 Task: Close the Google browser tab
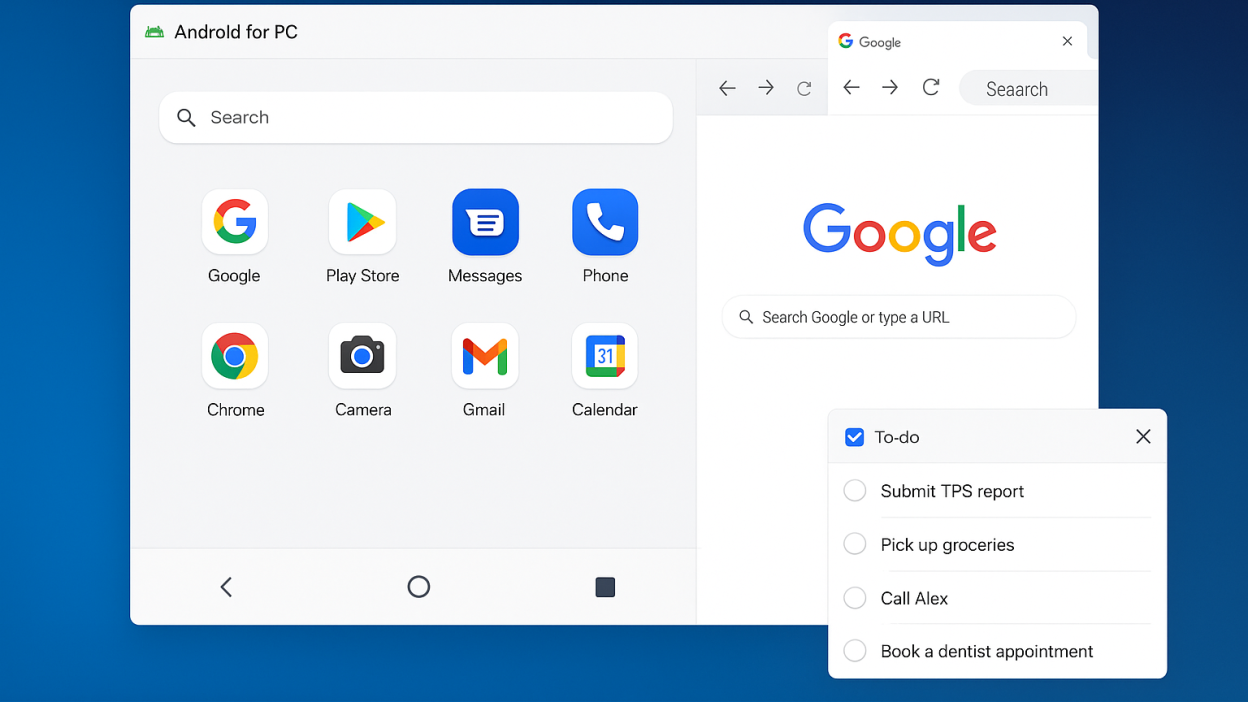point(1067,41)
